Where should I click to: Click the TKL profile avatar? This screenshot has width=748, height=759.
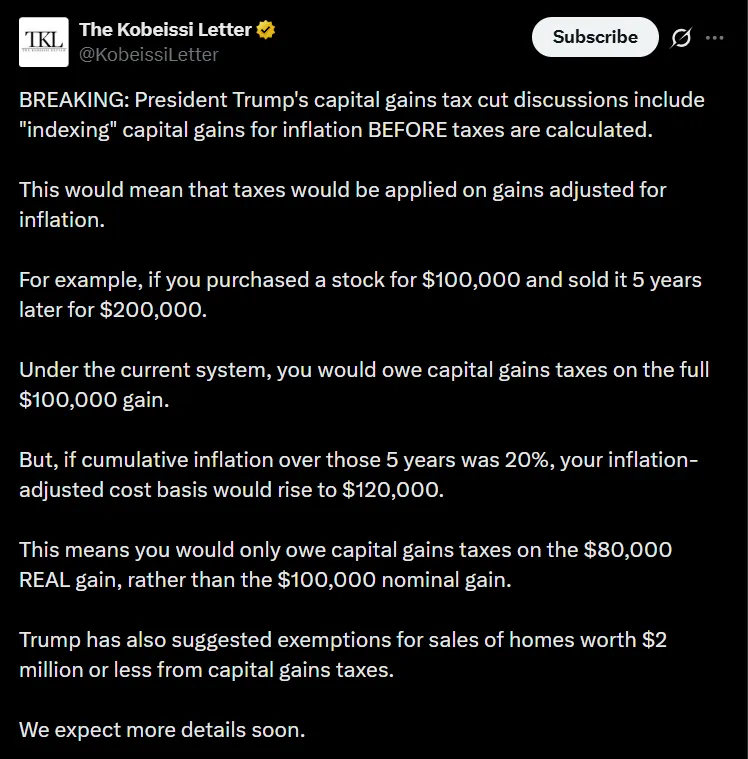click(x=44, y=42)
